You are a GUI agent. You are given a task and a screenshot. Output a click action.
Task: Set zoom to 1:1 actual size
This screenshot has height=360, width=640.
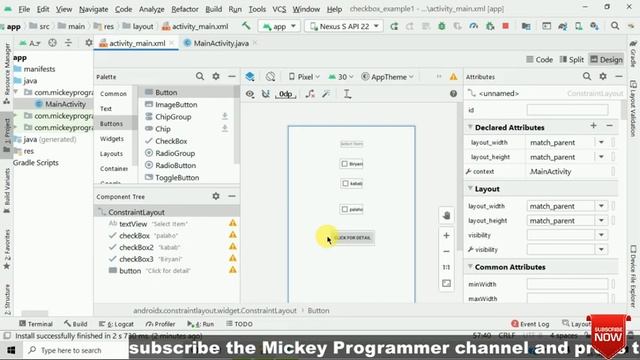point(447,267)
